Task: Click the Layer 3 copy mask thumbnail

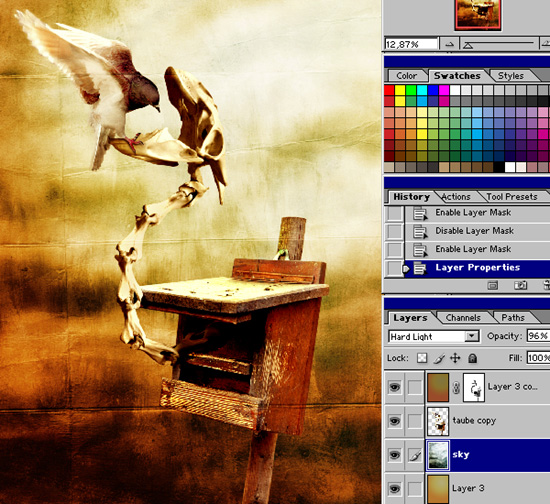Action: pos(474,388)
